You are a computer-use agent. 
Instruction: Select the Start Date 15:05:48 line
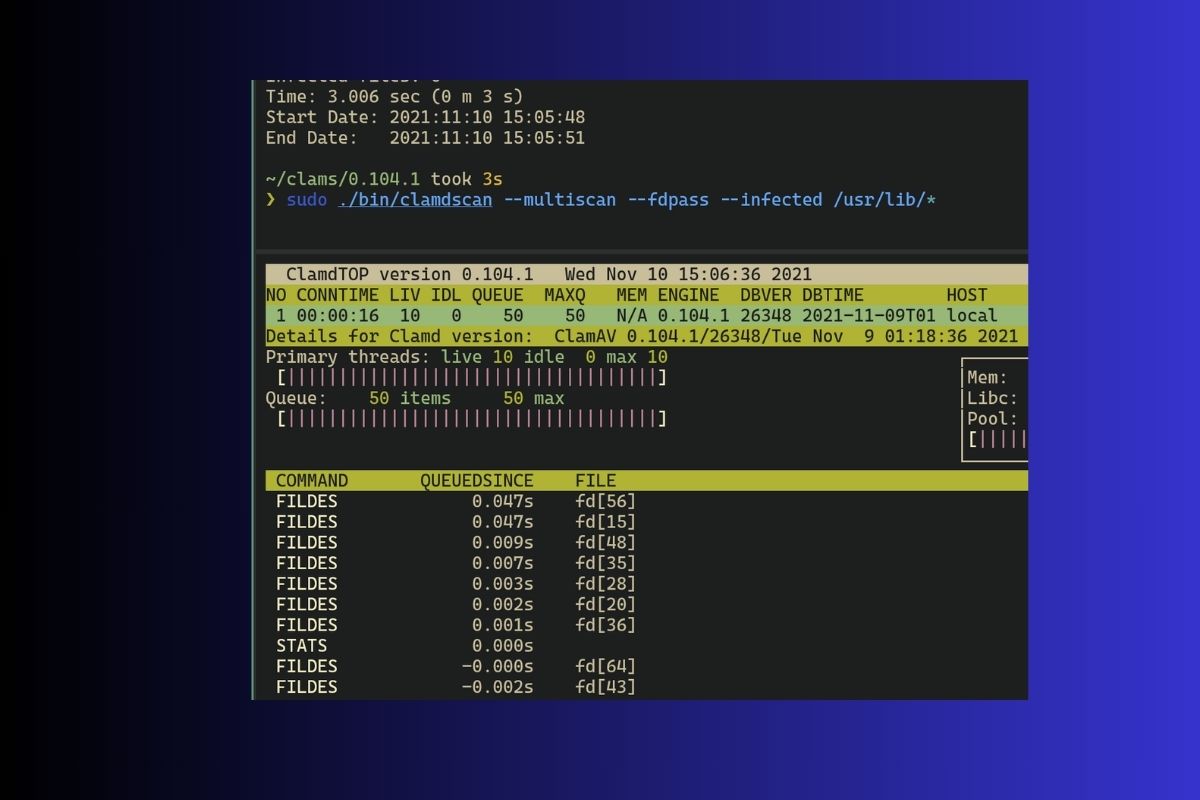425,117
